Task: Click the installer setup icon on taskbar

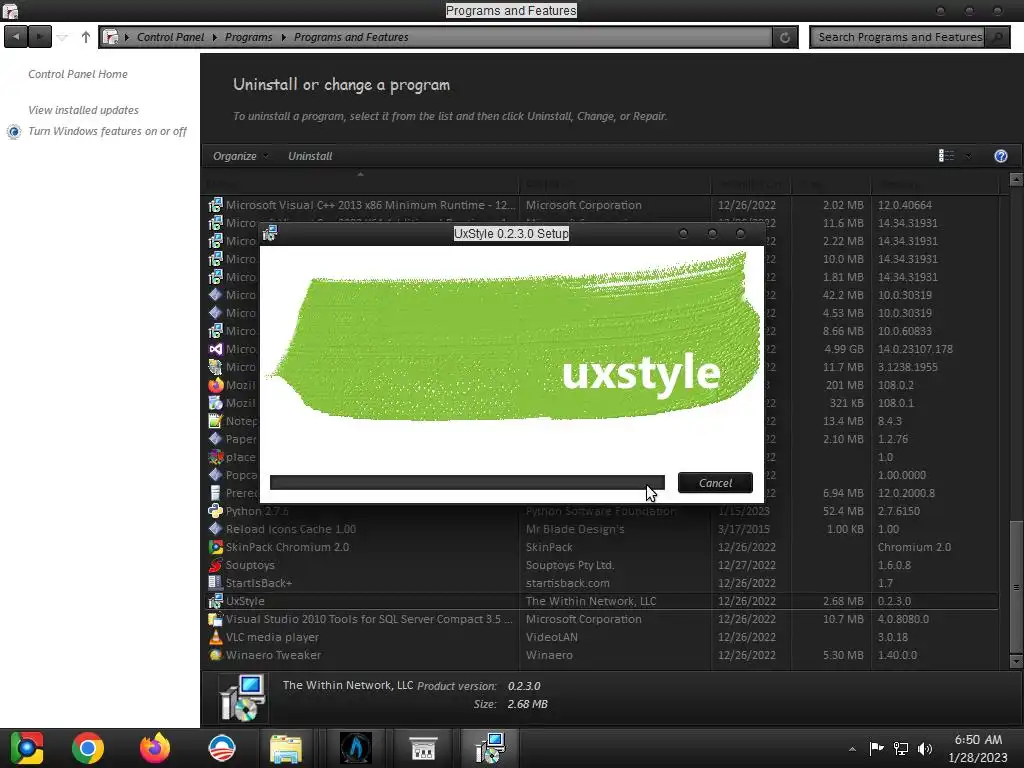Action: (x=490, y=748)
